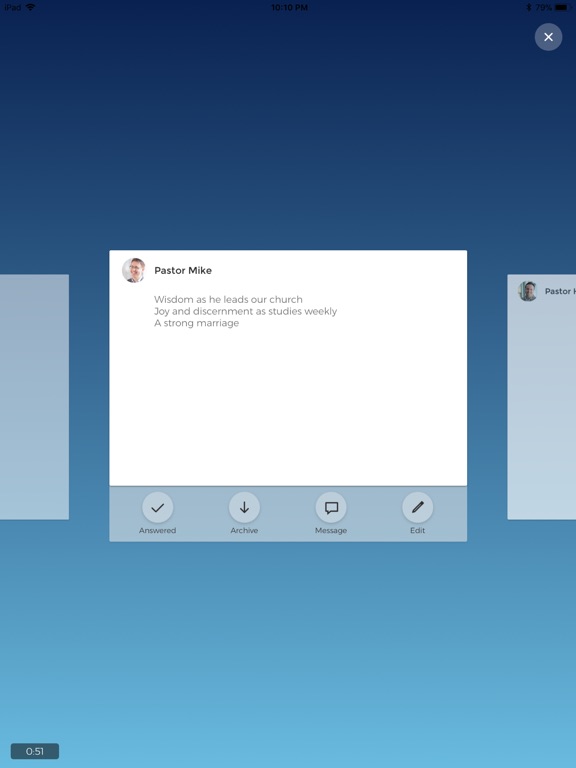Screen dimensions: 576x768
Task: Select the Pastor Mike name heading
Action: click(x=183, y=270)
